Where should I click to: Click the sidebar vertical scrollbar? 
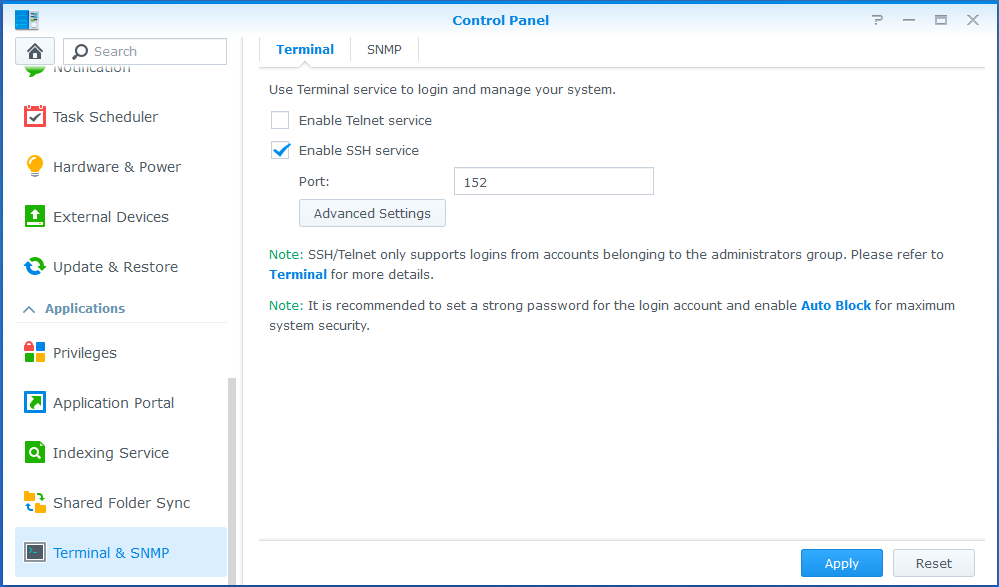click(232, 480)
